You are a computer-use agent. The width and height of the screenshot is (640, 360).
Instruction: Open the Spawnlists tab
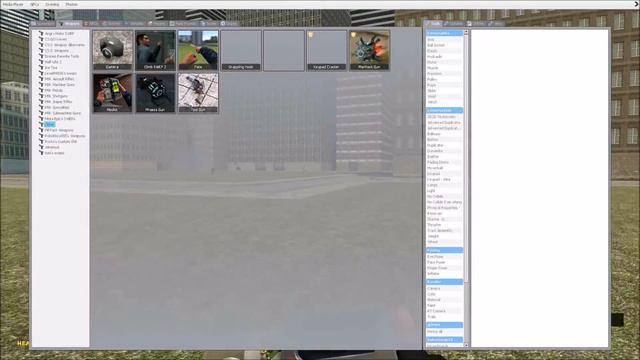(43, 24)
